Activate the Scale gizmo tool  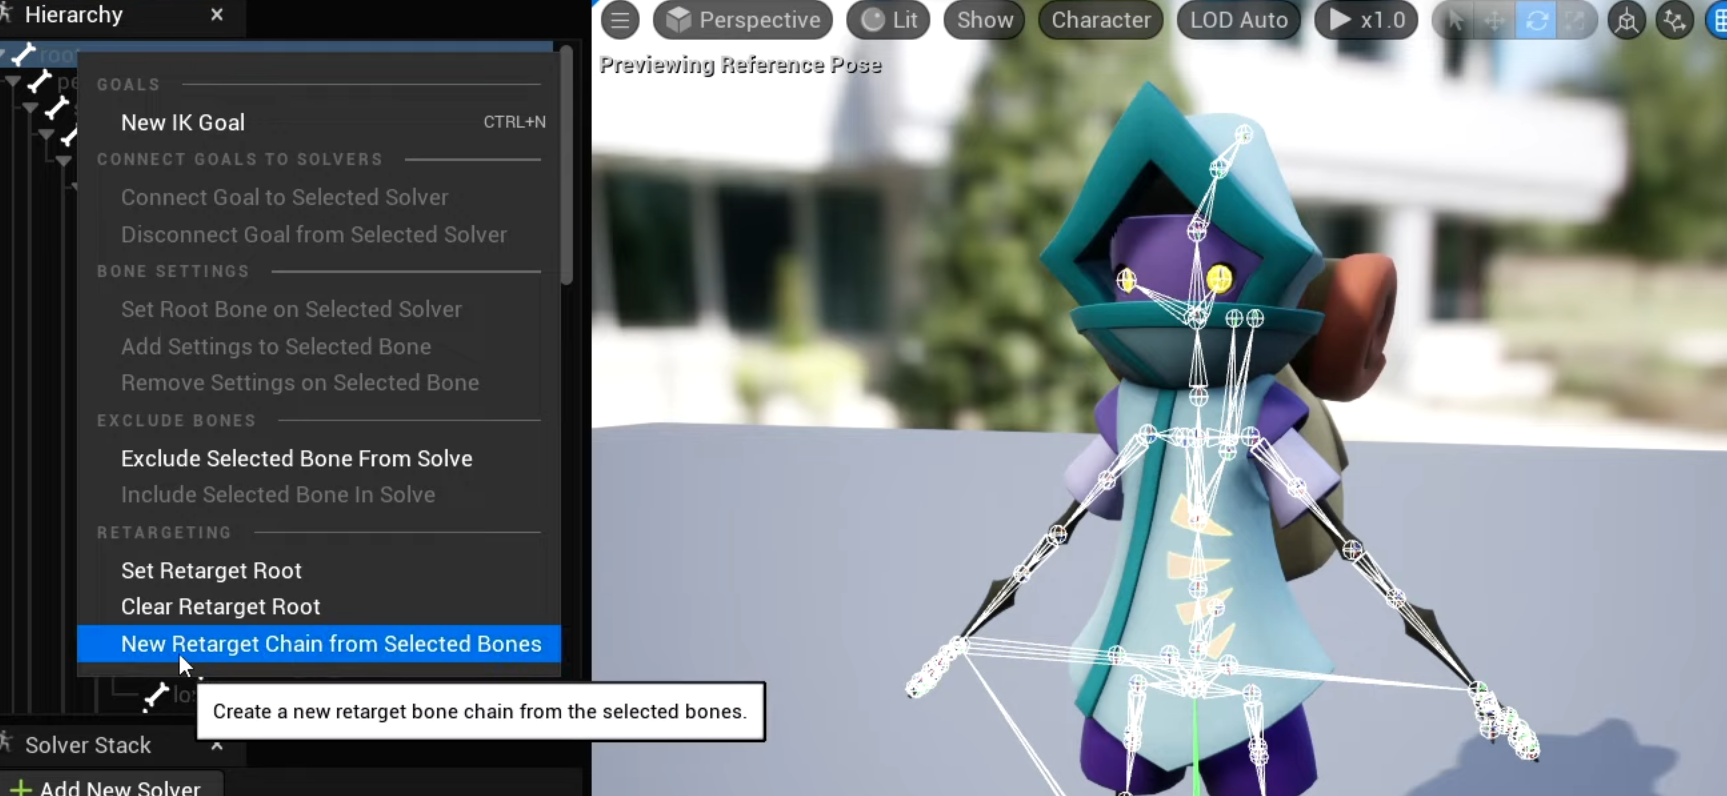(1575, 21)
